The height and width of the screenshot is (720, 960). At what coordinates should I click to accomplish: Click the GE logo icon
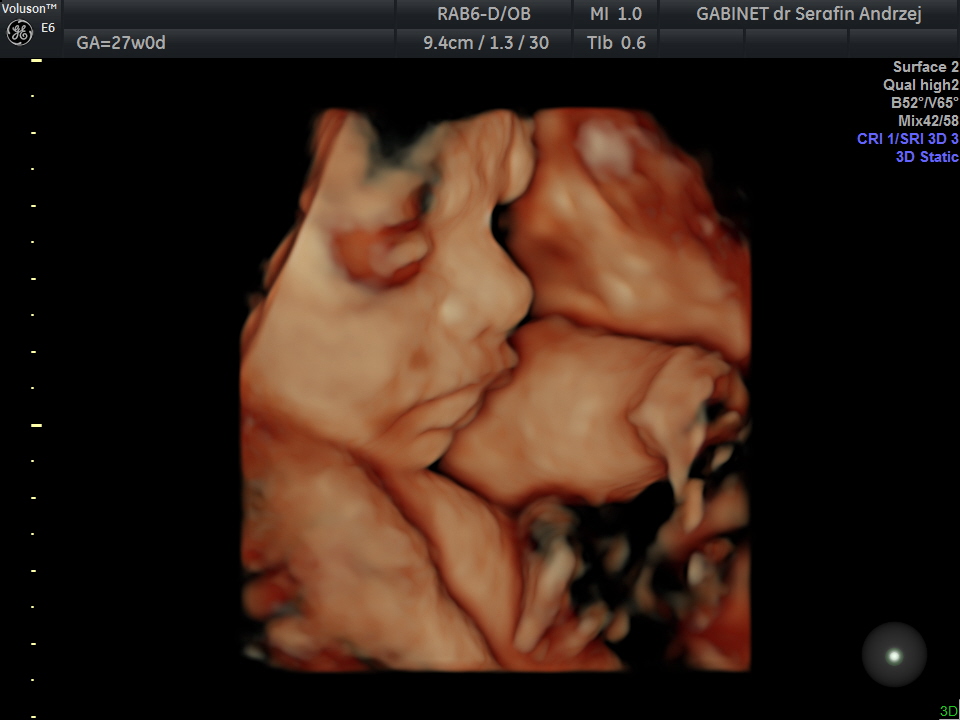pyautogui.click(x=20, y=32)
